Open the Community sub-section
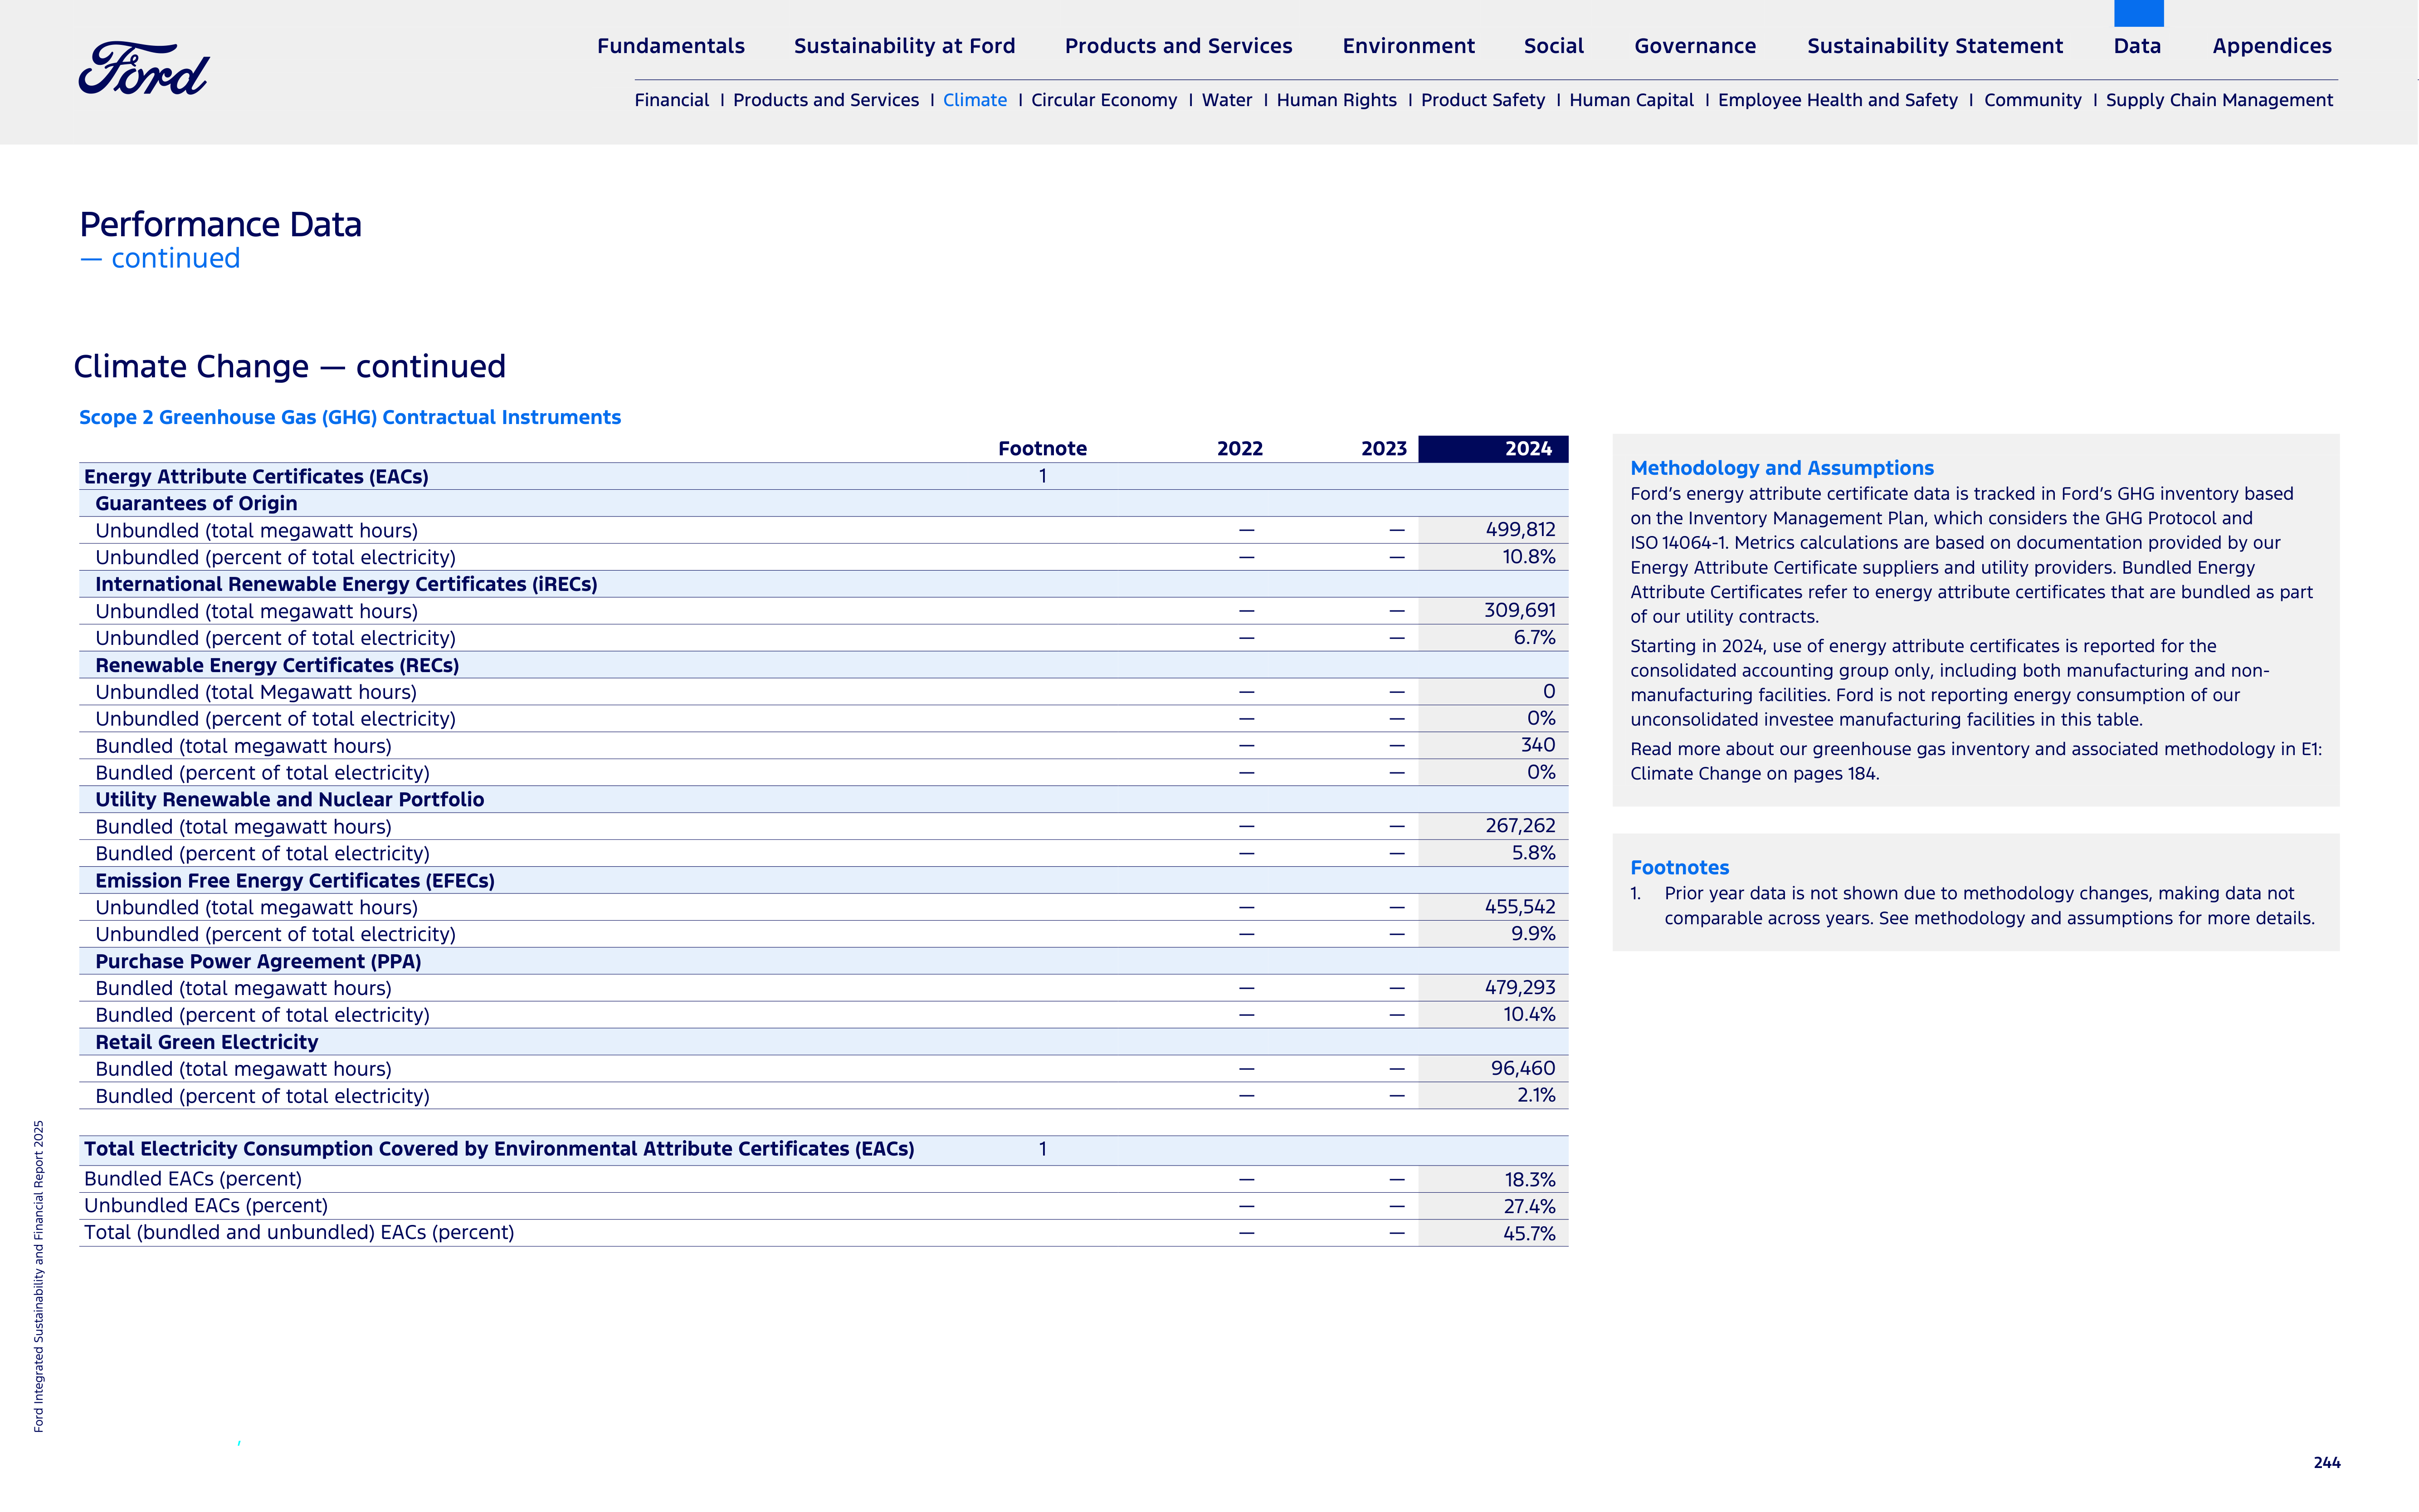This screenshot has height=1512, width=2419. (x=2032, y=100)
